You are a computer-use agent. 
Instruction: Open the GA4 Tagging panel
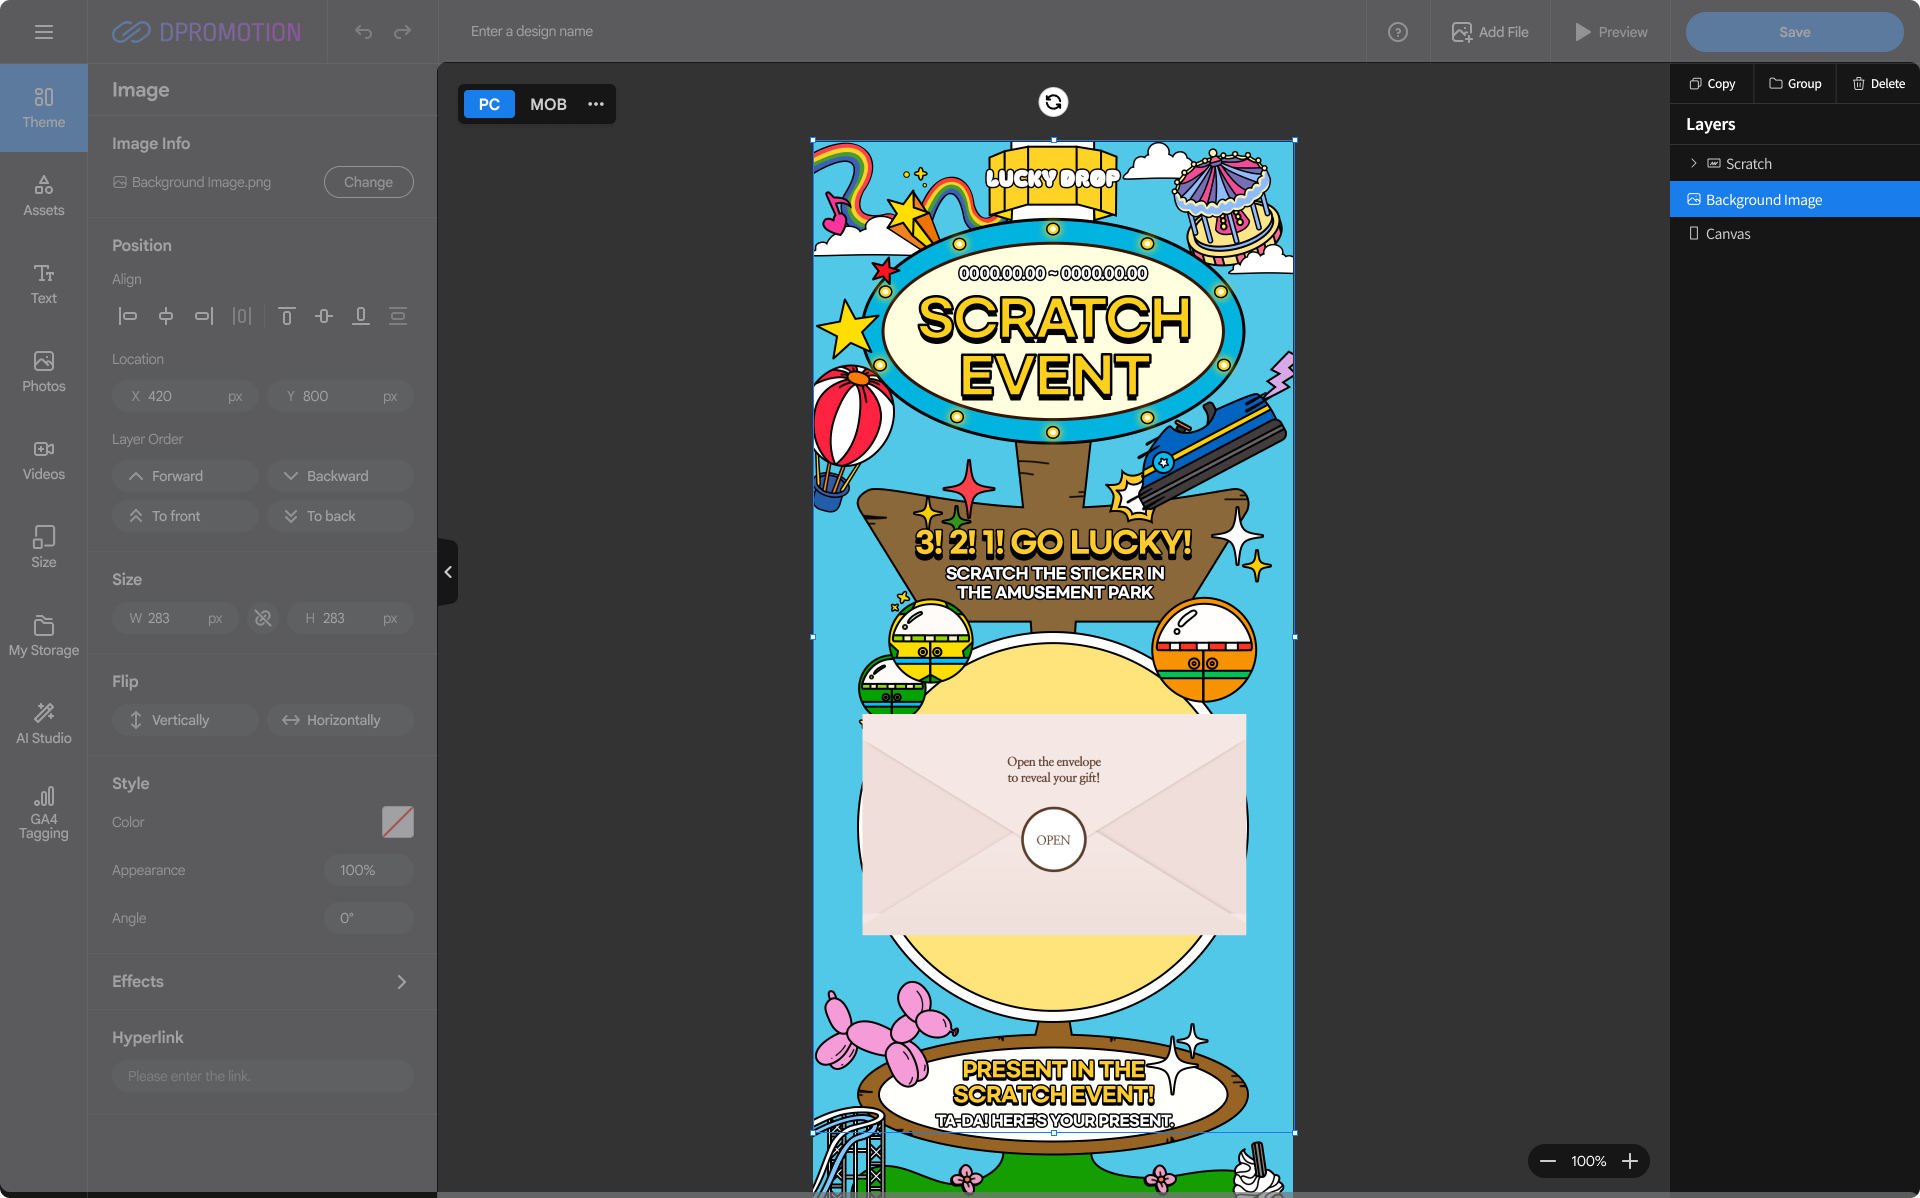point(44,811)
